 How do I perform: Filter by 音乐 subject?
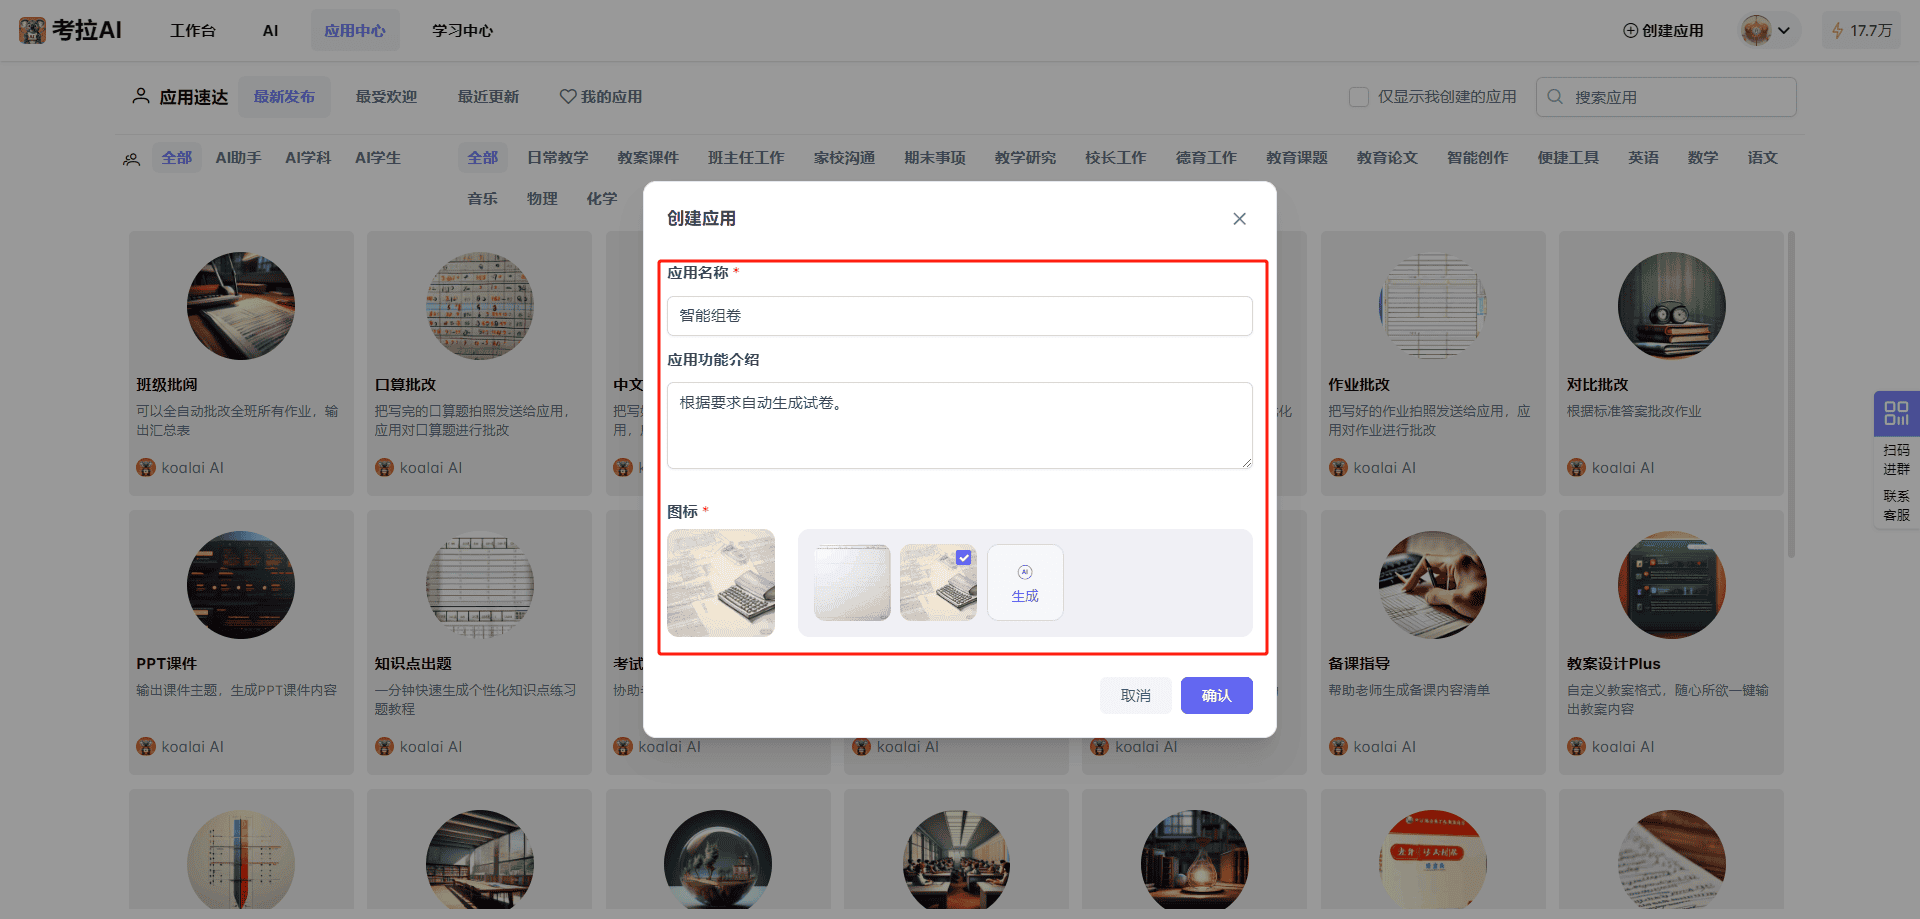pos(482,199)
